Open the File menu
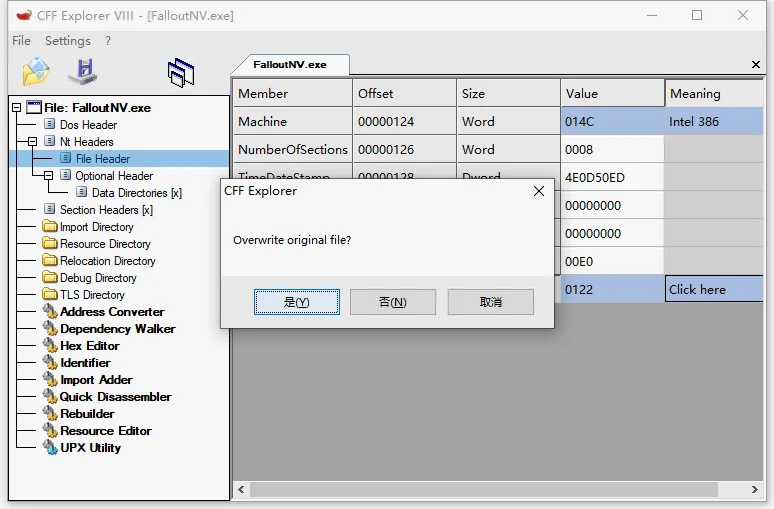774x509 pixels. (x=21, y=40)
